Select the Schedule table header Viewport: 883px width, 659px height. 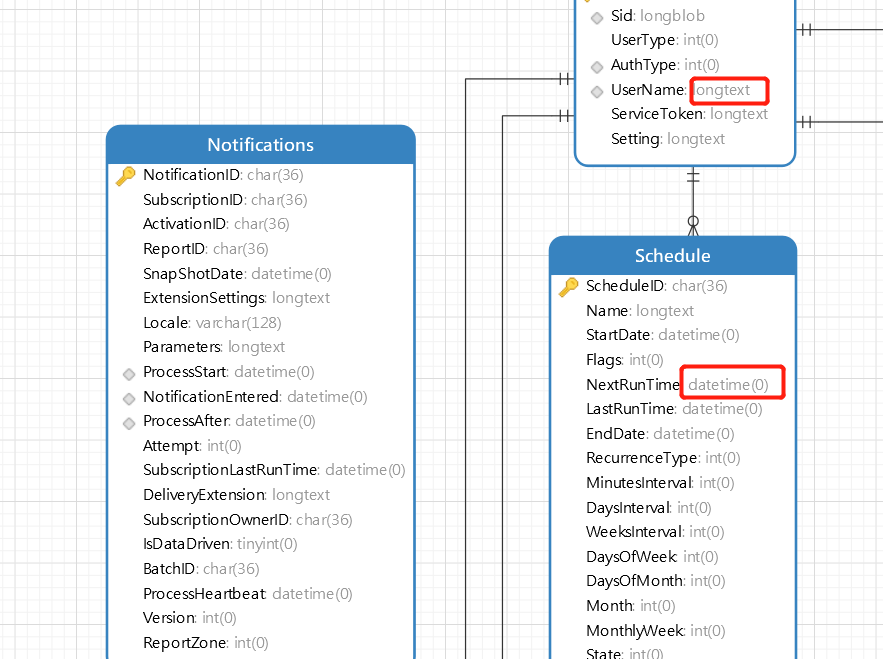(x=673, y=256)
